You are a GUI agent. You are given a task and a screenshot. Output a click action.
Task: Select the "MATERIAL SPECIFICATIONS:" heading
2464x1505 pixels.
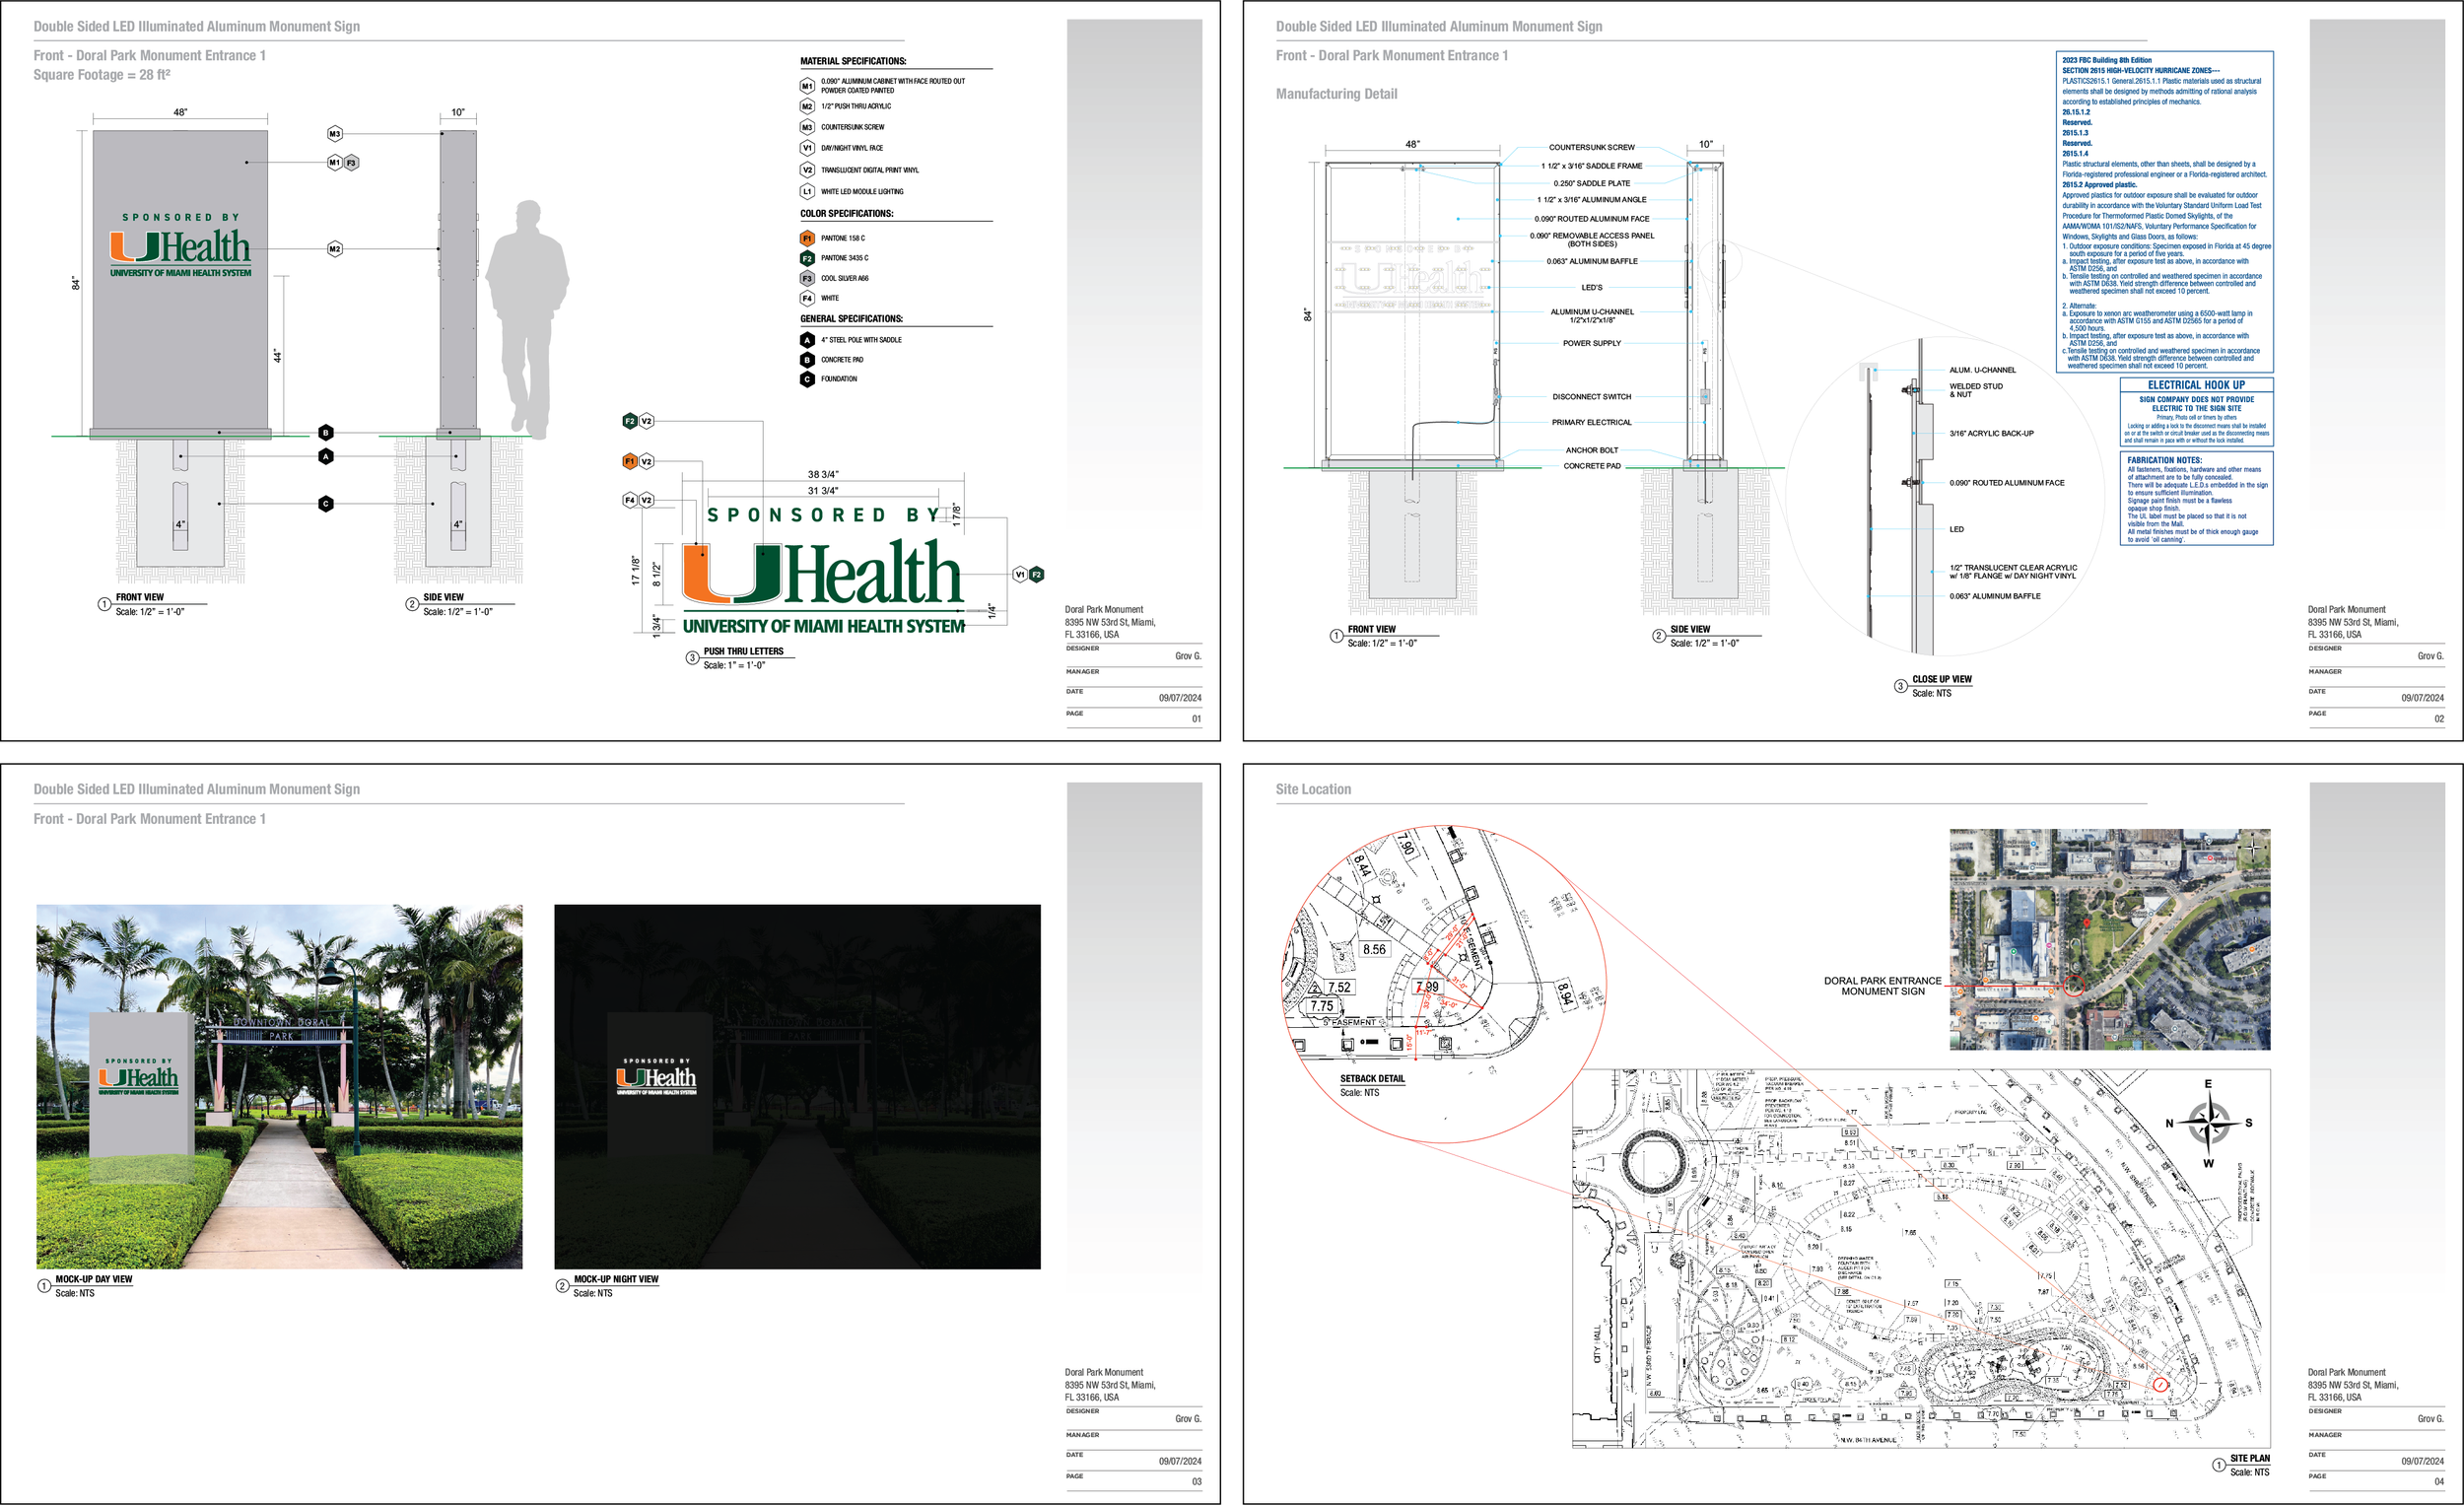[x=853, y=61]
